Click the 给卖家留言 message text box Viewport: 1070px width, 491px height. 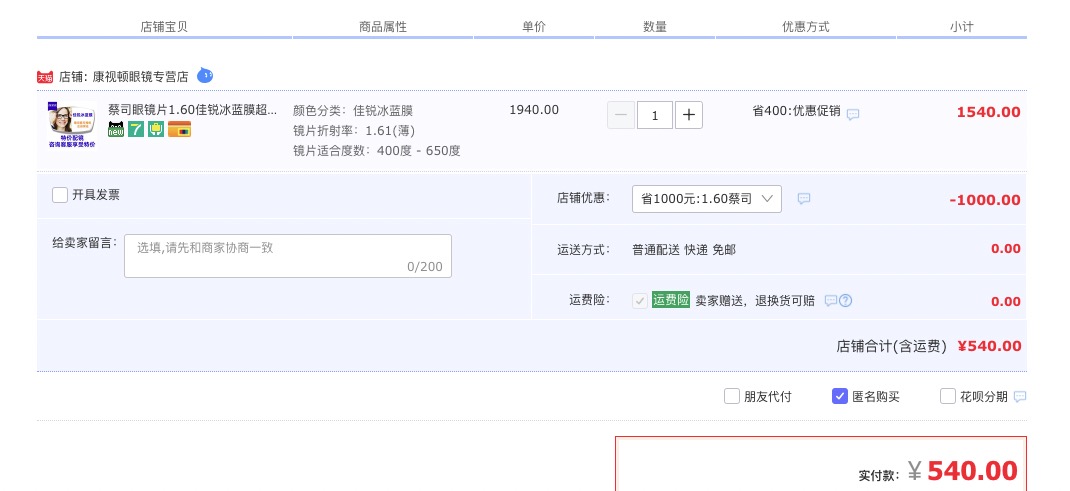point(288,256)
